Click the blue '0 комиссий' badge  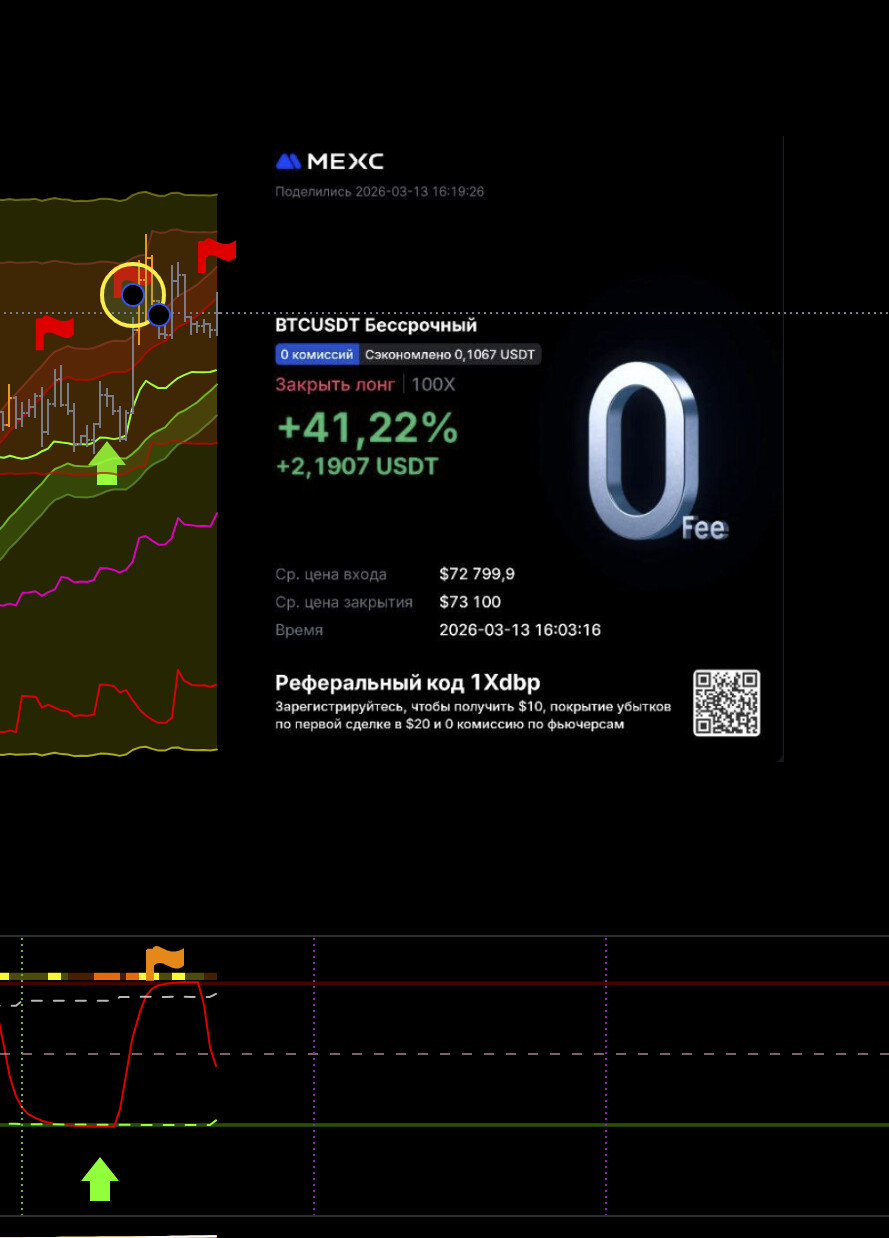click(x=316, y=354)
